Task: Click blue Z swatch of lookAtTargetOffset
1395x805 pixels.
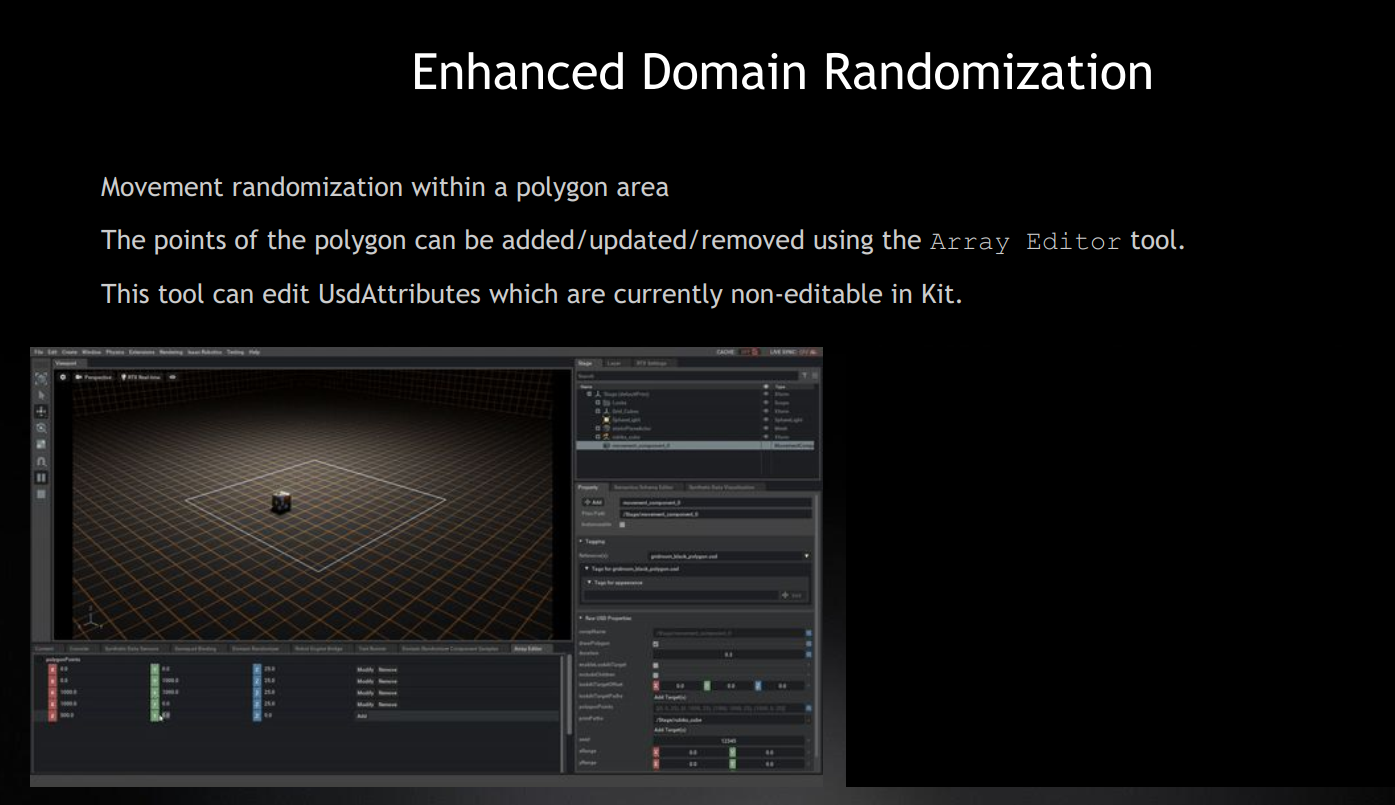Action: (758, 685)
